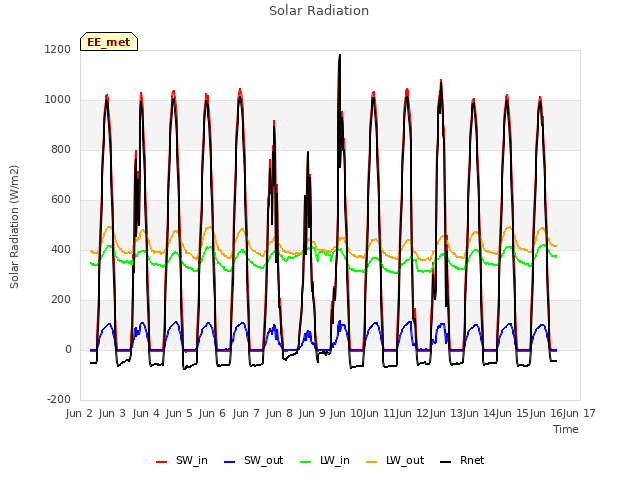Click the 200 y-axis tick label
Viewport: 640px width, 480px height.
(x=61, y=300)
